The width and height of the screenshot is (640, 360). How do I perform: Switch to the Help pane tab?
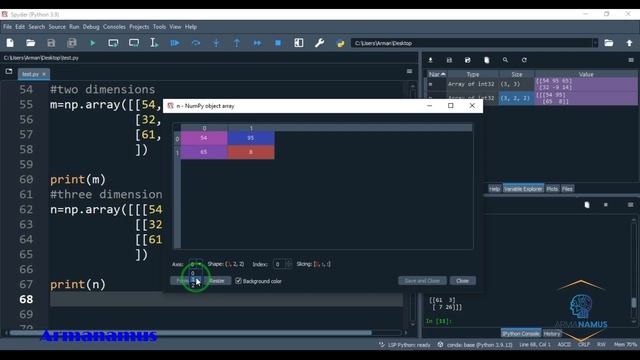494,189
